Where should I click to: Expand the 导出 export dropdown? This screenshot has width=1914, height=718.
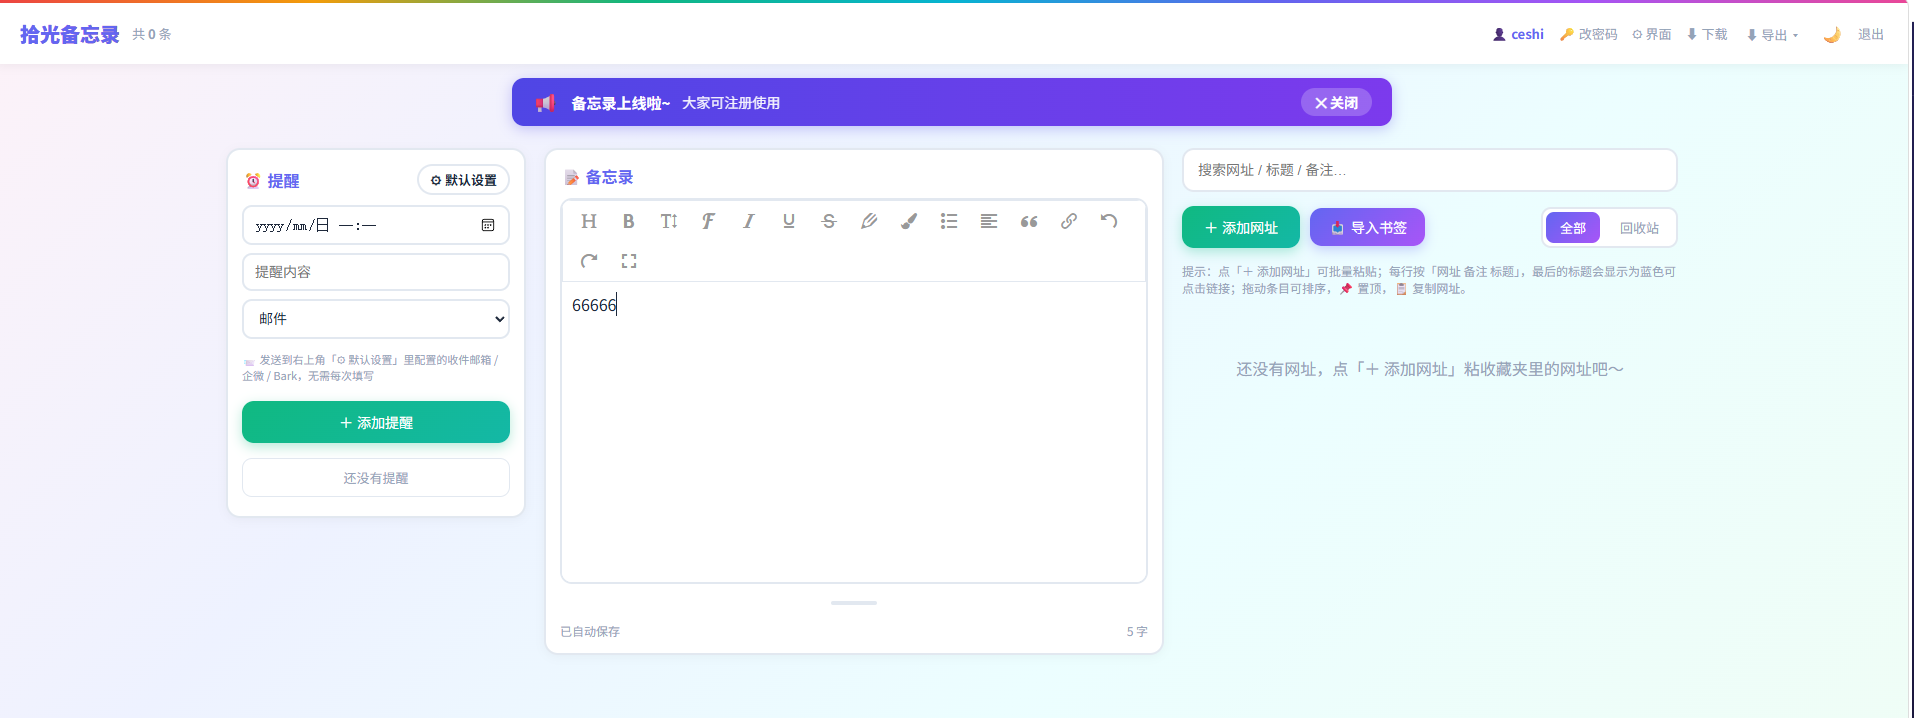tap(1772, 35)
